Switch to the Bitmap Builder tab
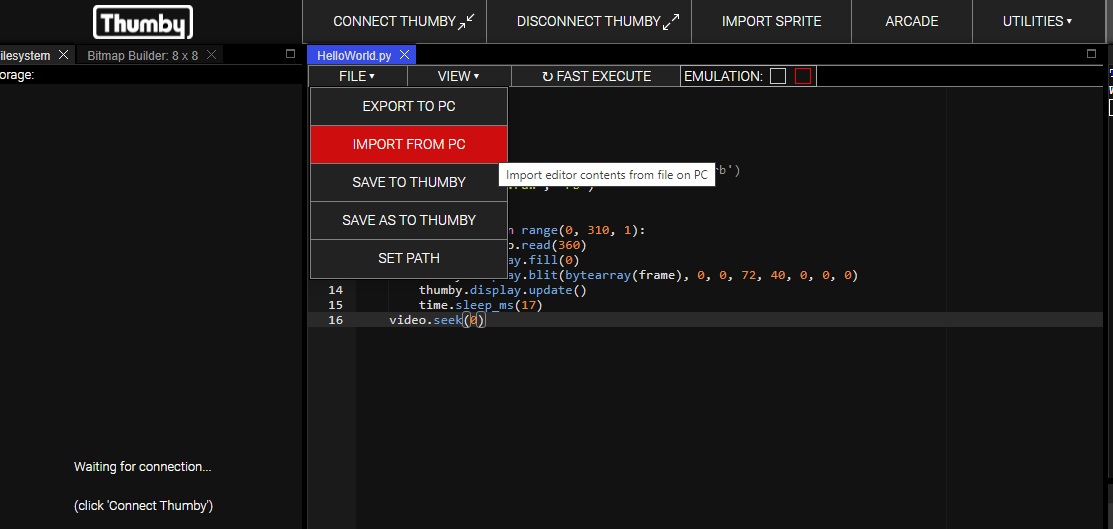Screen dimensions: 1113x529 tap(140, 55)
